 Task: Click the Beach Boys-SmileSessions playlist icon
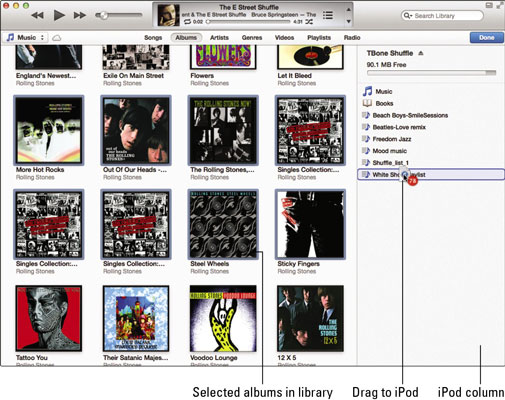pyautogui.click(x=366, y=115)
